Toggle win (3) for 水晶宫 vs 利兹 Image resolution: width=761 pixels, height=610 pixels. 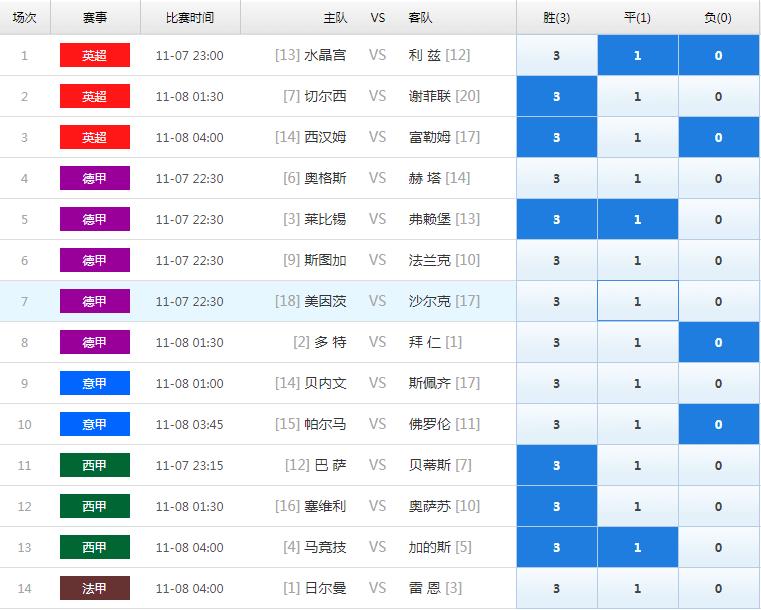(x=557, y=55)
